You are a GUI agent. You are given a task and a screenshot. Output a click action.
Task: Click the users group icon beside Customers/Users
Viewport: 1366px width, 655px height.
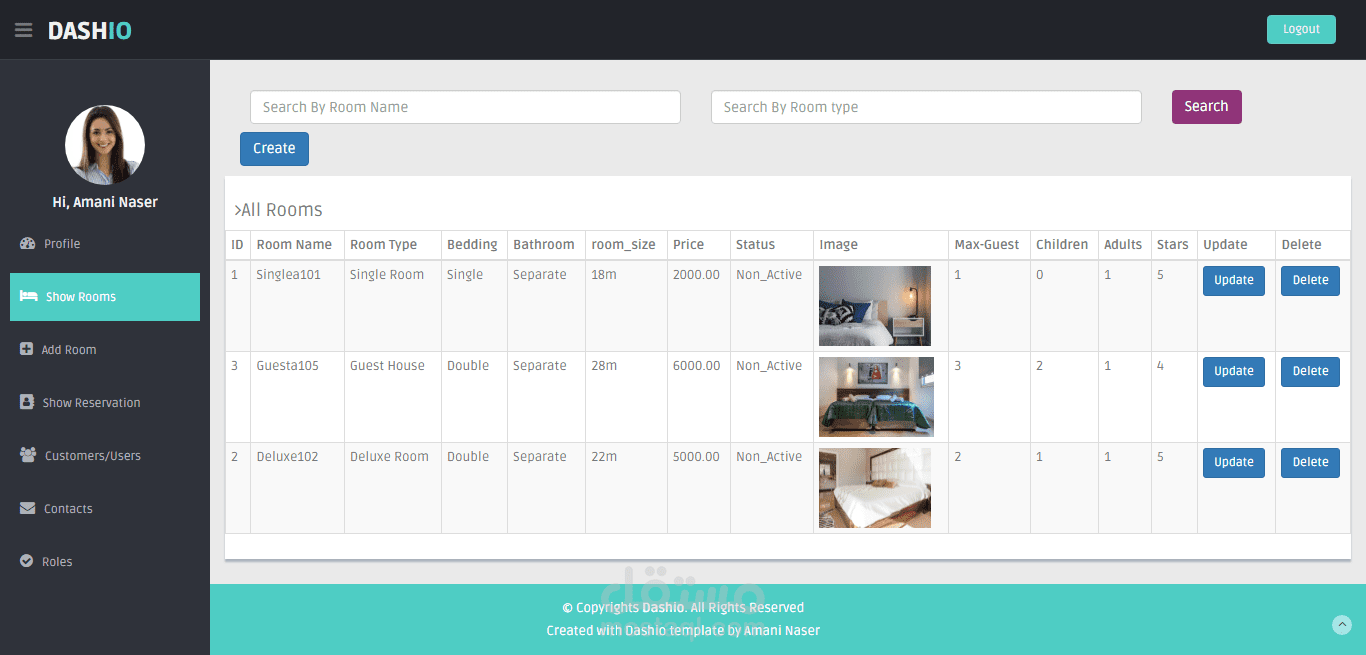coord(28,455)
